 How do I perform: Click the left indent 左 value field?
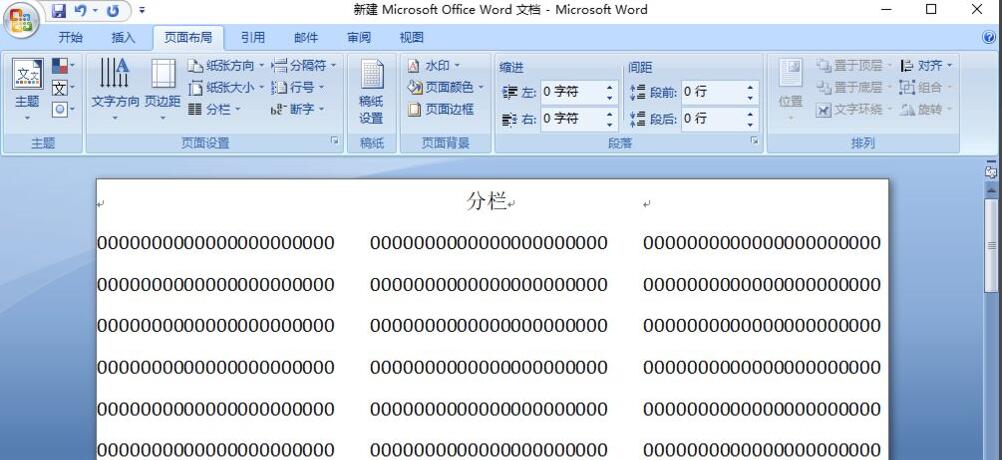tap(572, 92)
